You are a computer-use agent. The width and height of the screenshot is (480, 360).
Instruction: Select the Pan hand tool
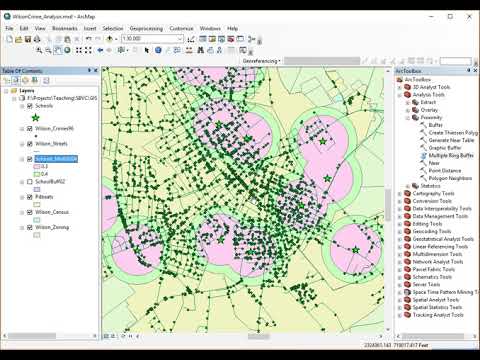[x=58, y=50]
